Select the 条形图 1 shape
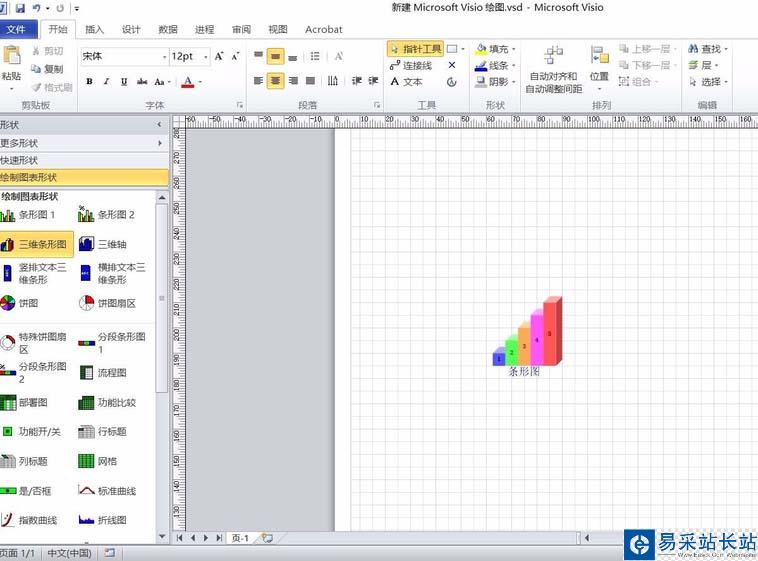 [x=28, y=215]
